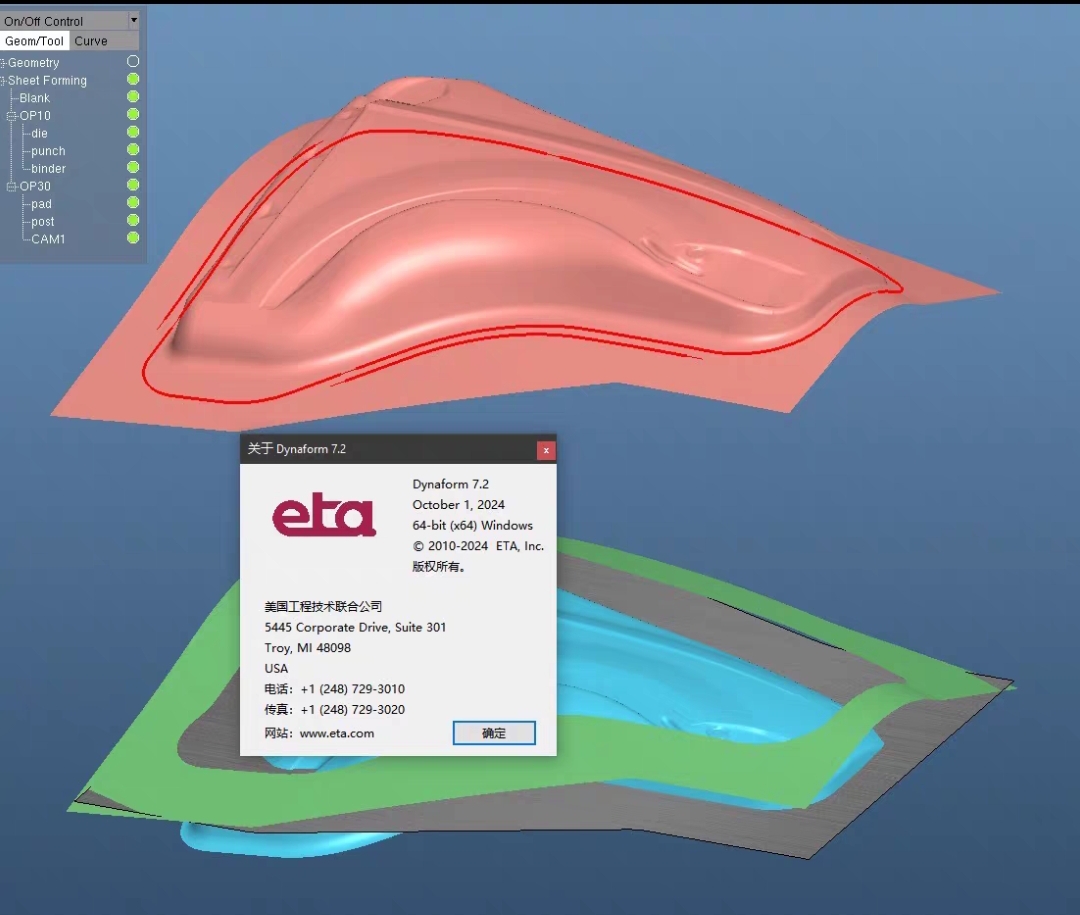The width and height of the screenshot is (1080, 915).
Task: Collapse the OP30 tree node
Action: [x=12, y=186]
